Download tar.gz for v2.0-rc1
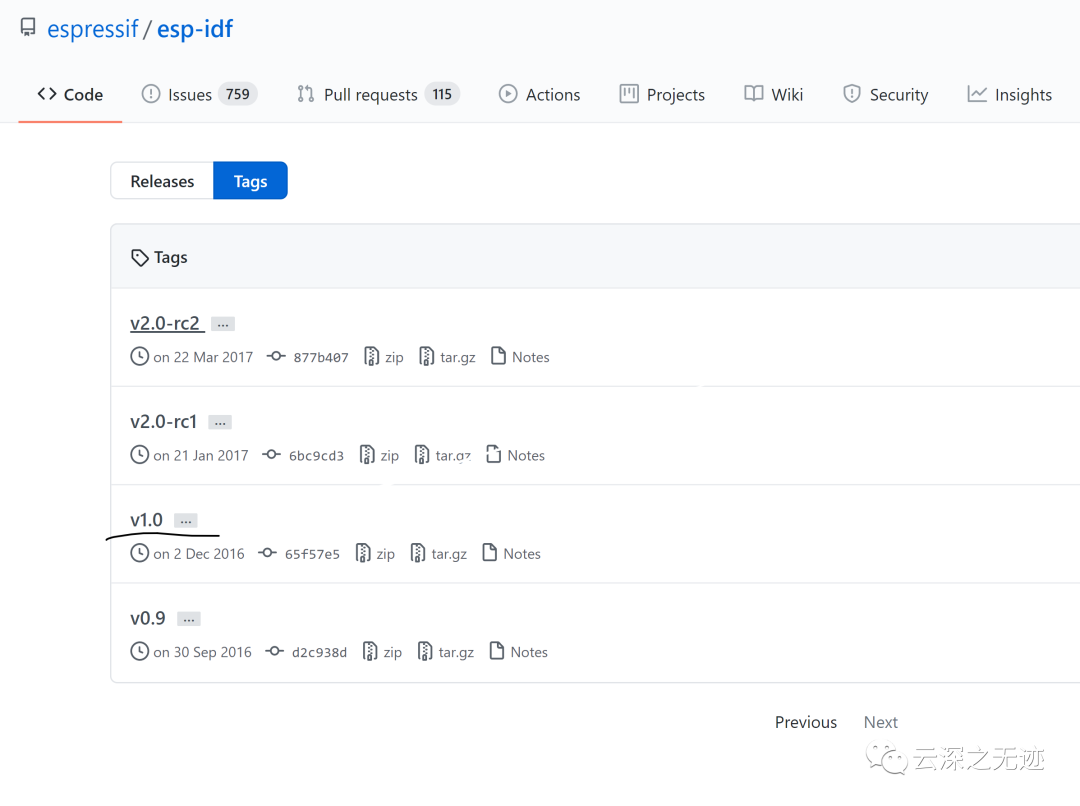Viewport: 1080px width, 806px height. (453, 456)
